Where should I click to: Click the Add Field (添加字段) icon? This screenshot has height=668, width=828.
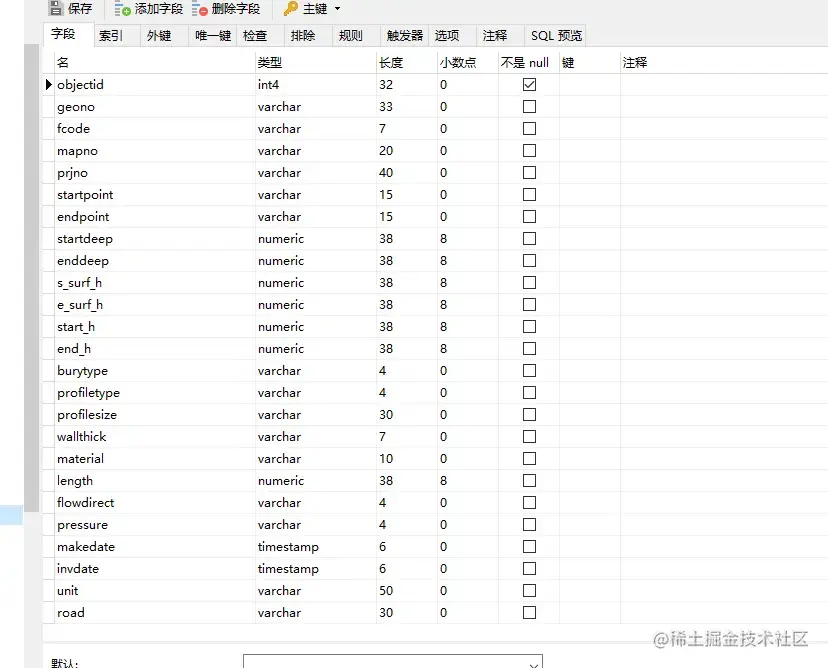click(x=122, y=9)
